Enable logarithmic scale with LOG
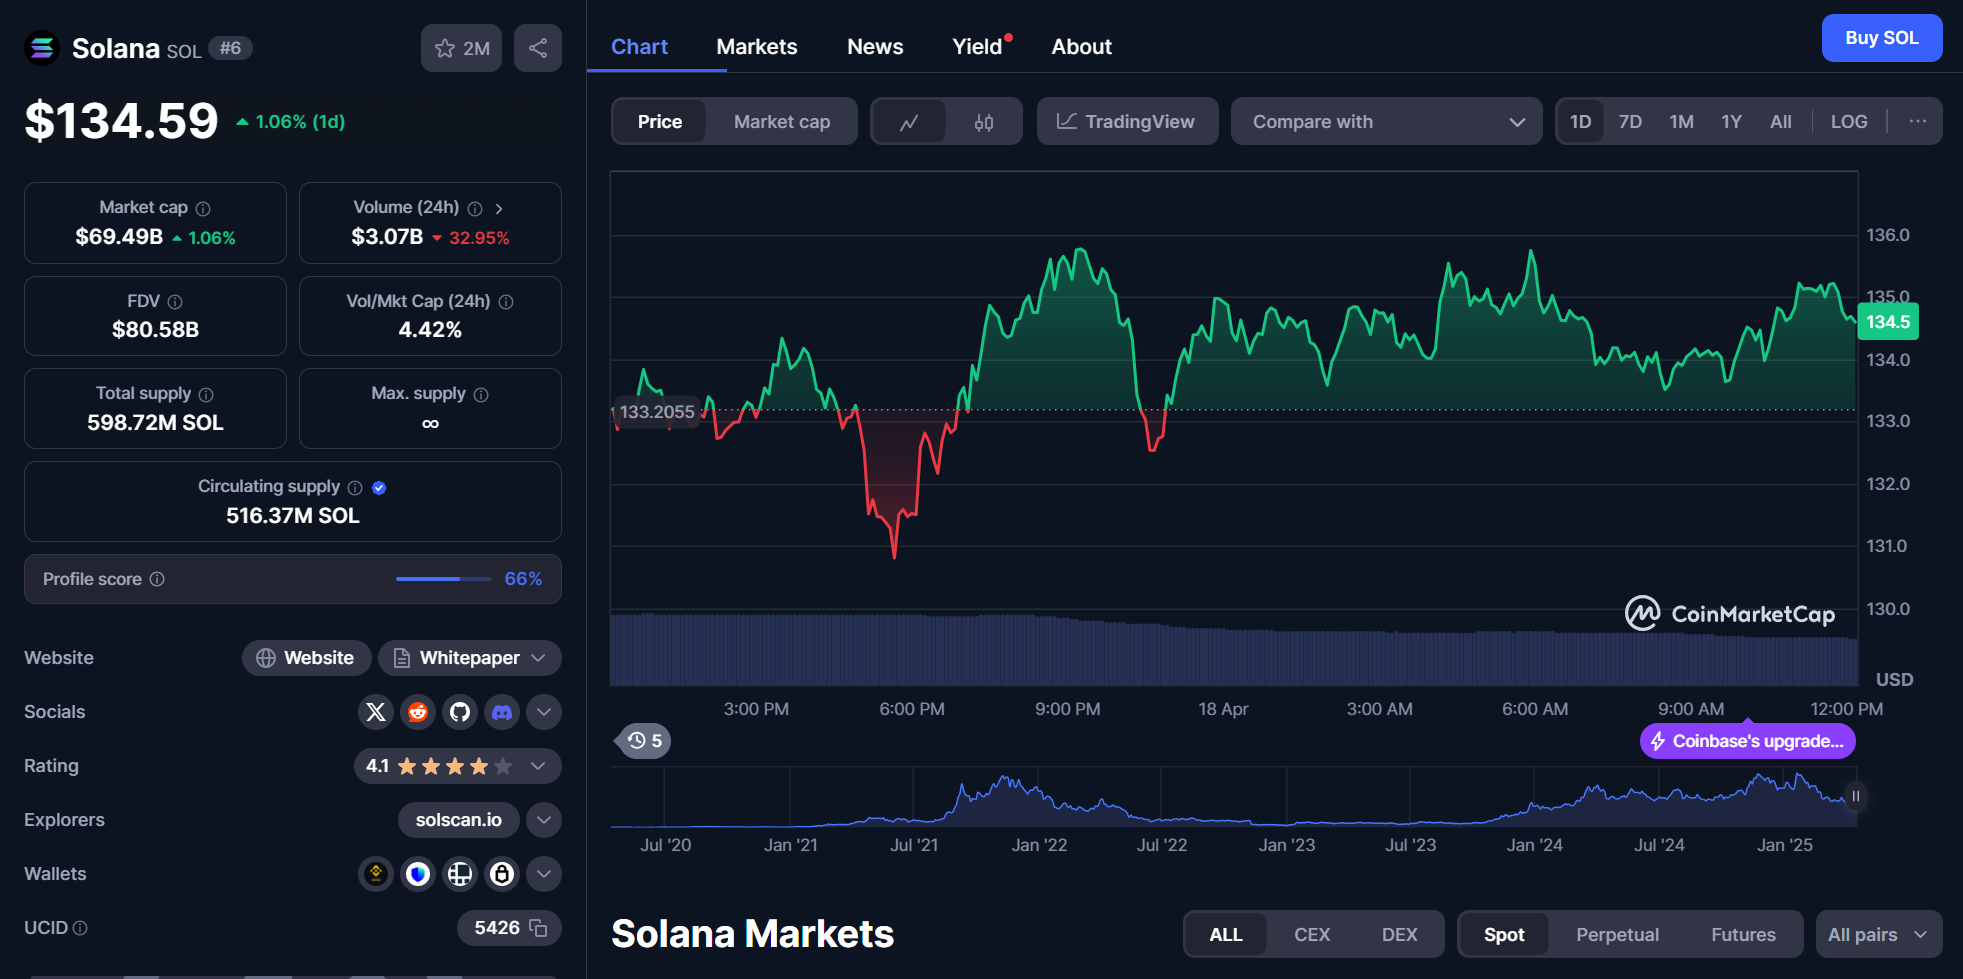Screen dimensions: 1963x979 click(1848, 121)
